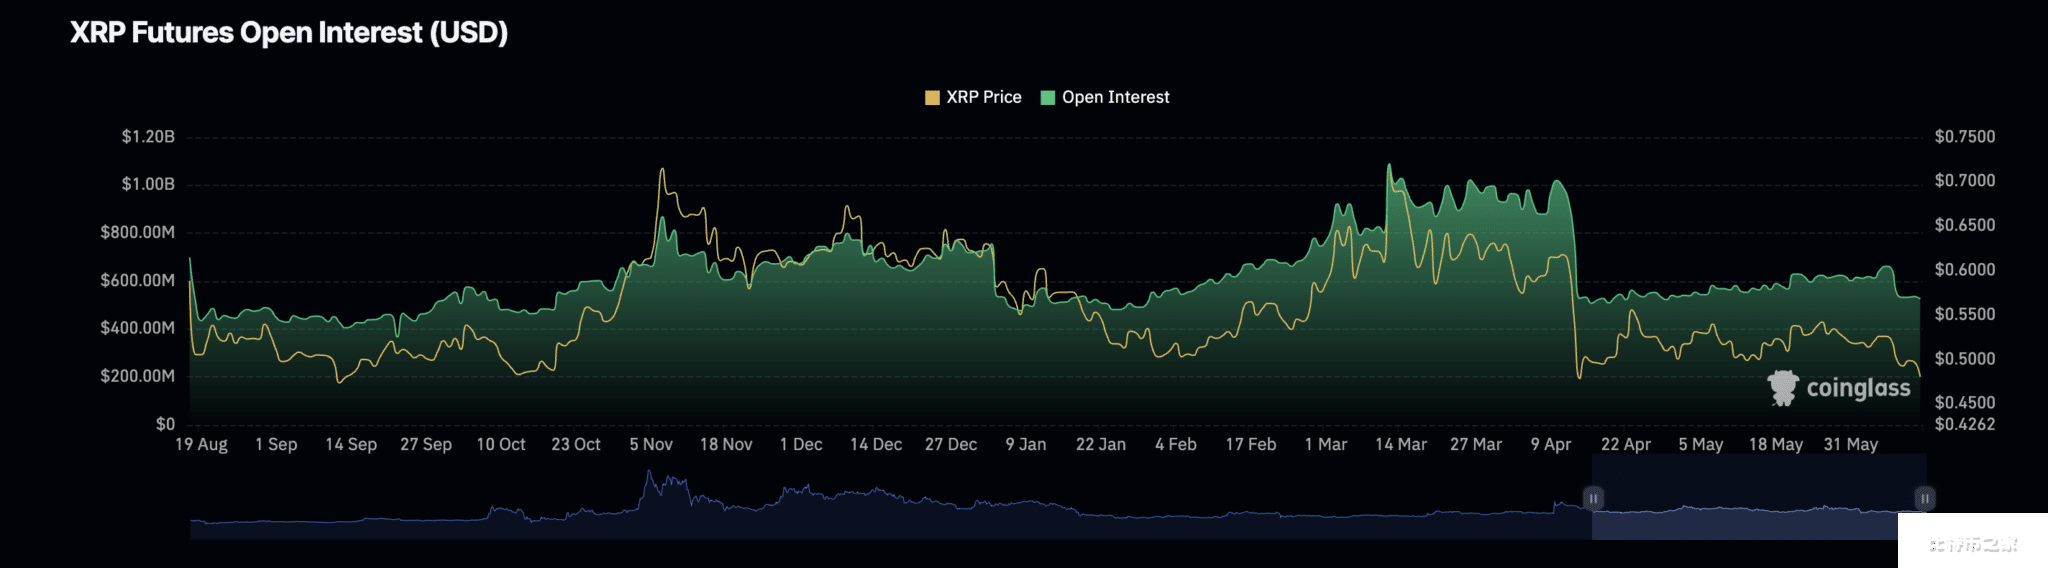
Task: Click the coinglass logo mascot icon
Action: [1782, 388]
